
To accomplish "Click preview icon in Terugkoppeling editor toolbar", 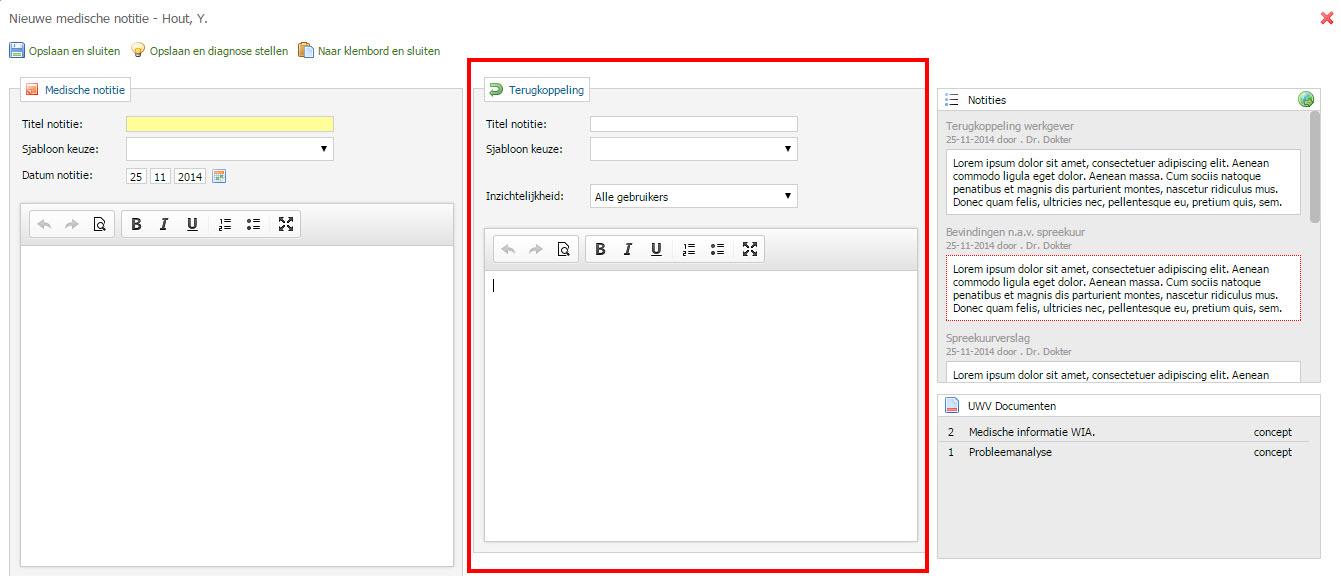I will [563, 250].
